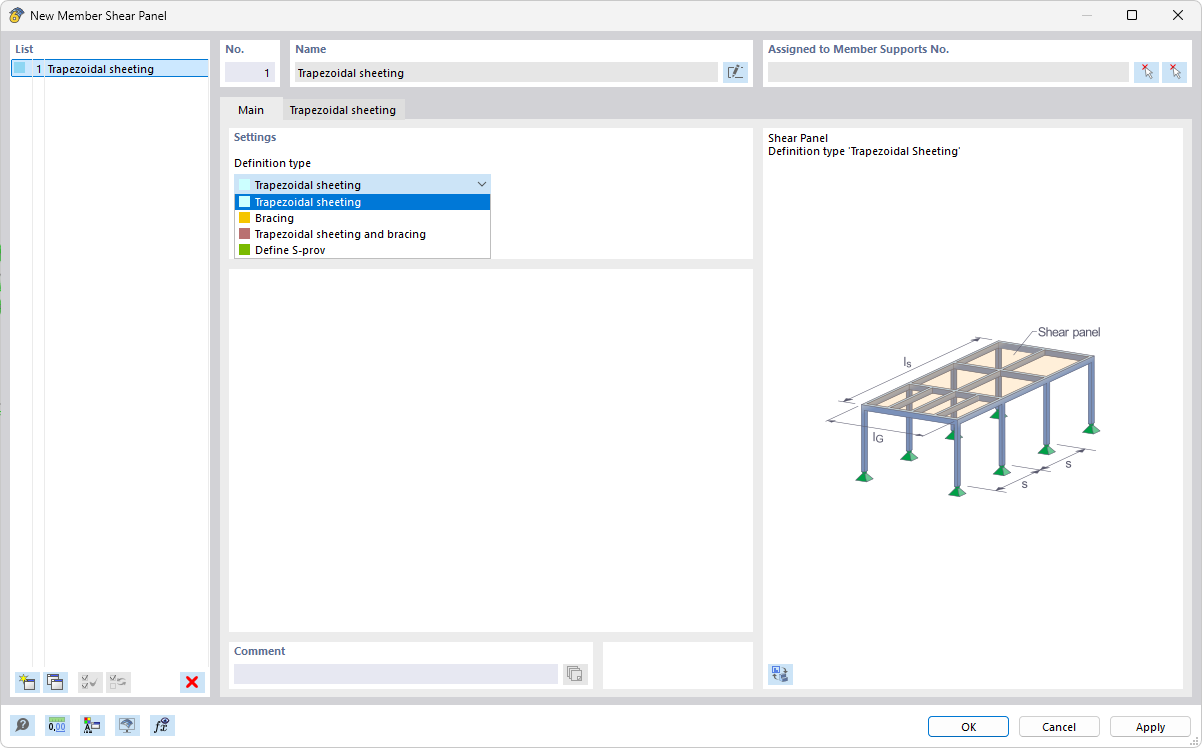Select member supports with the pick arrow icon
Screen dimensions: 1202x748
[x=1147, y=71]
